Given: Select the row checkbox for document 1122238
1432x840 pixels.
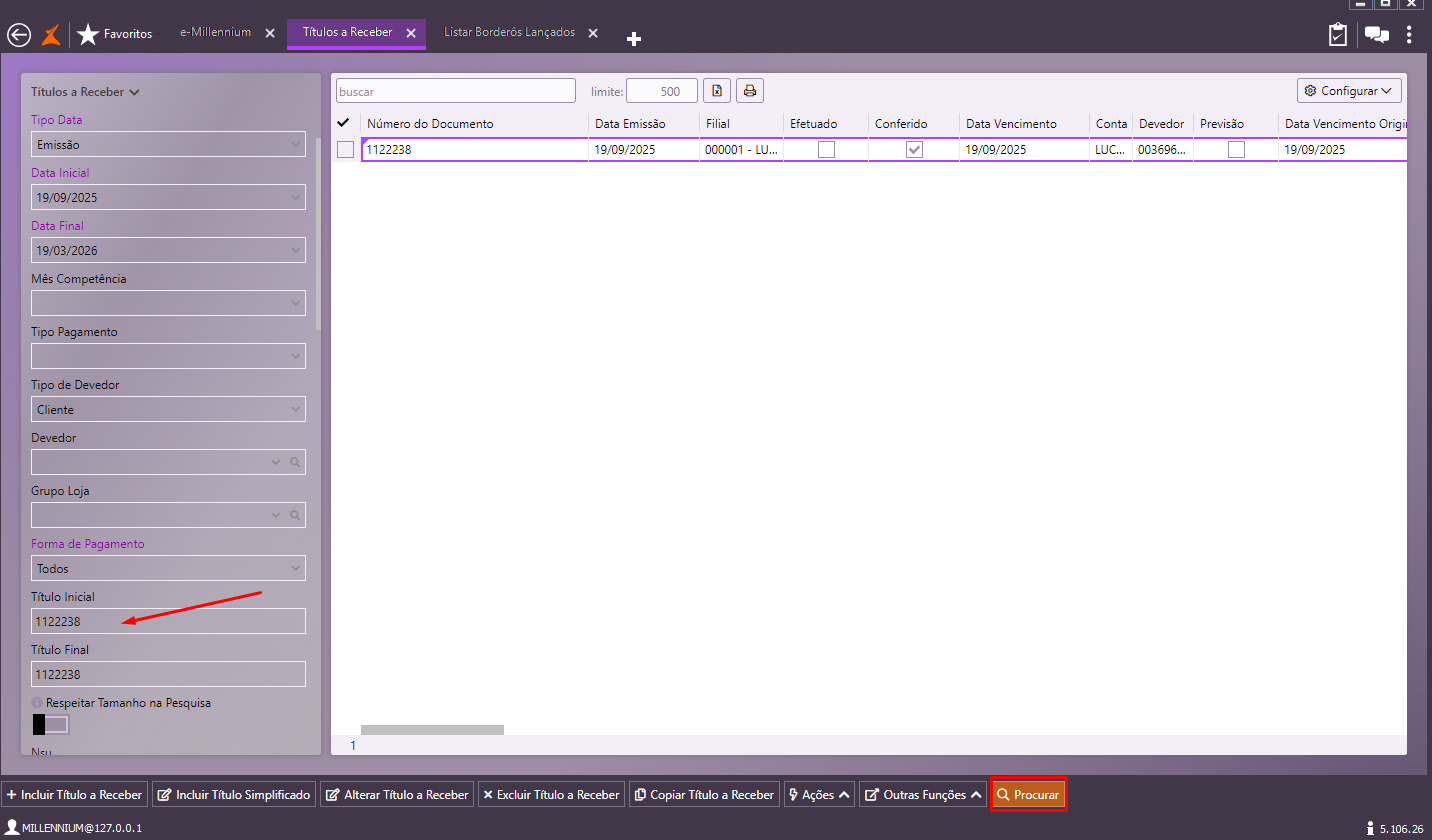Looking at the screenshot, I should pyautogui.click(x=346, y=150).
